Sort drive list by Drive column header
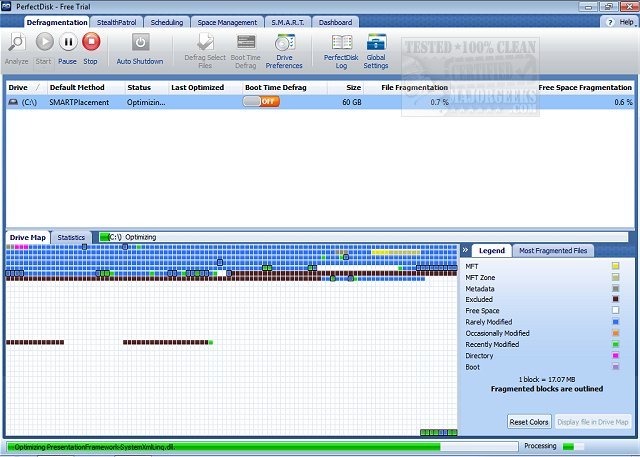 point(18,87)
